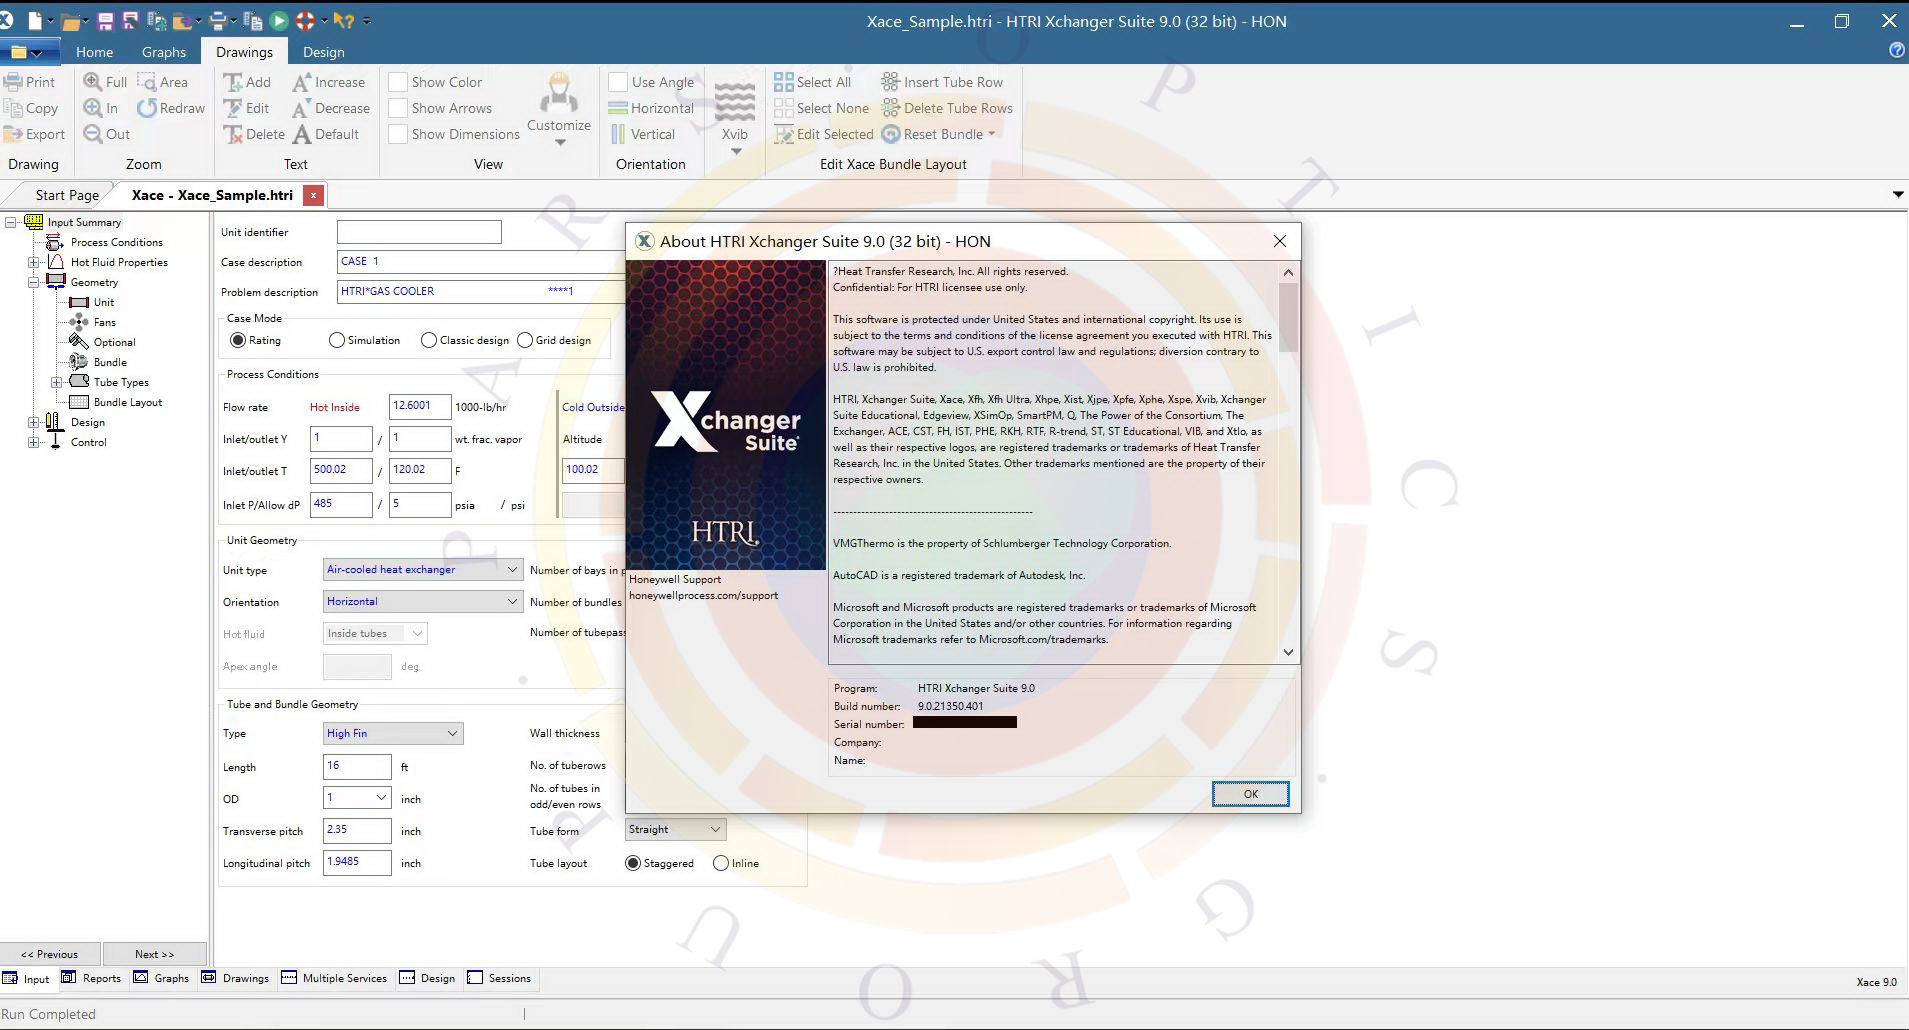Open the OD dropdown
1909x1030 pixels.
[381, 798]
